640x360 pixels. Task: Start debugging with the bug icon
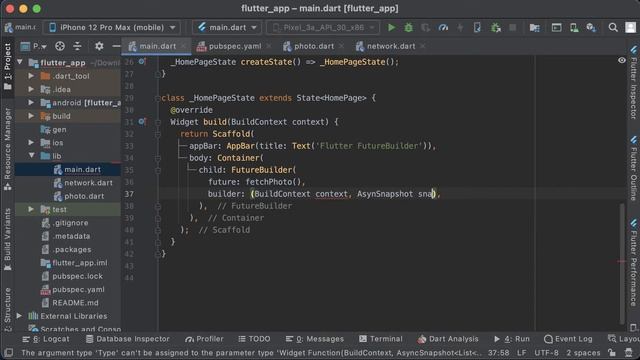[409, 27]
